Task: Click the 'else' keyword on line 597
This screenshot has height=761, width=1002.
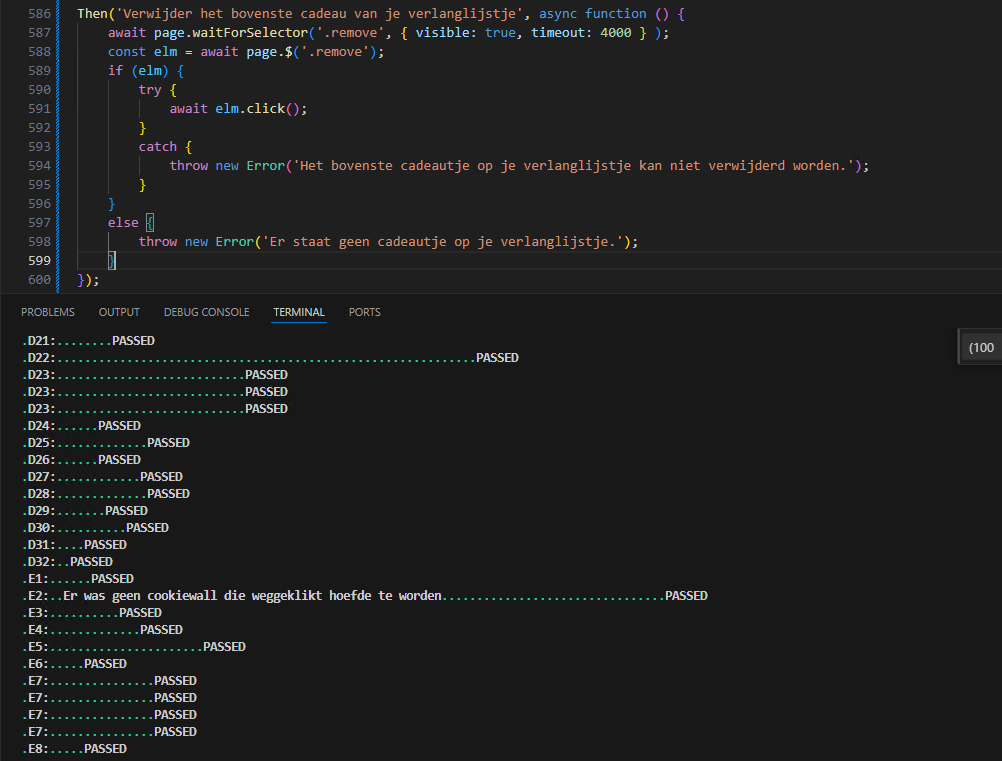Action: 123,222
